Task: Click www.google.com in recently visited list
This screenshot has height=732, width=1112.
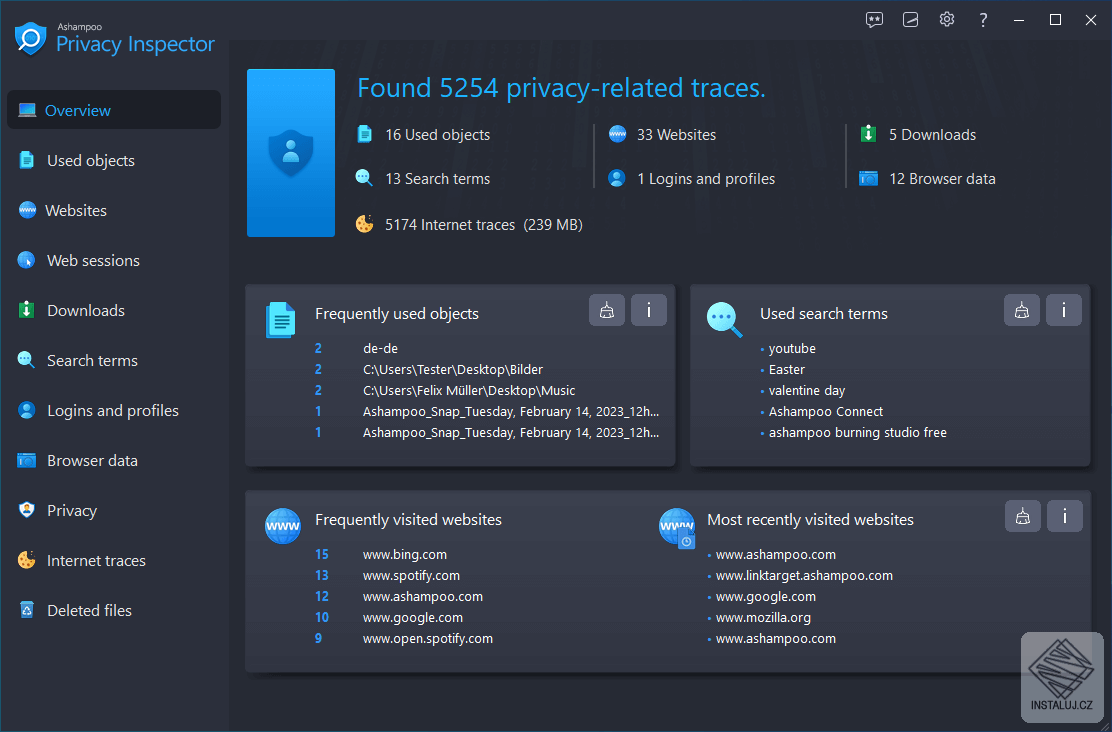Action: tap(765, 597)
